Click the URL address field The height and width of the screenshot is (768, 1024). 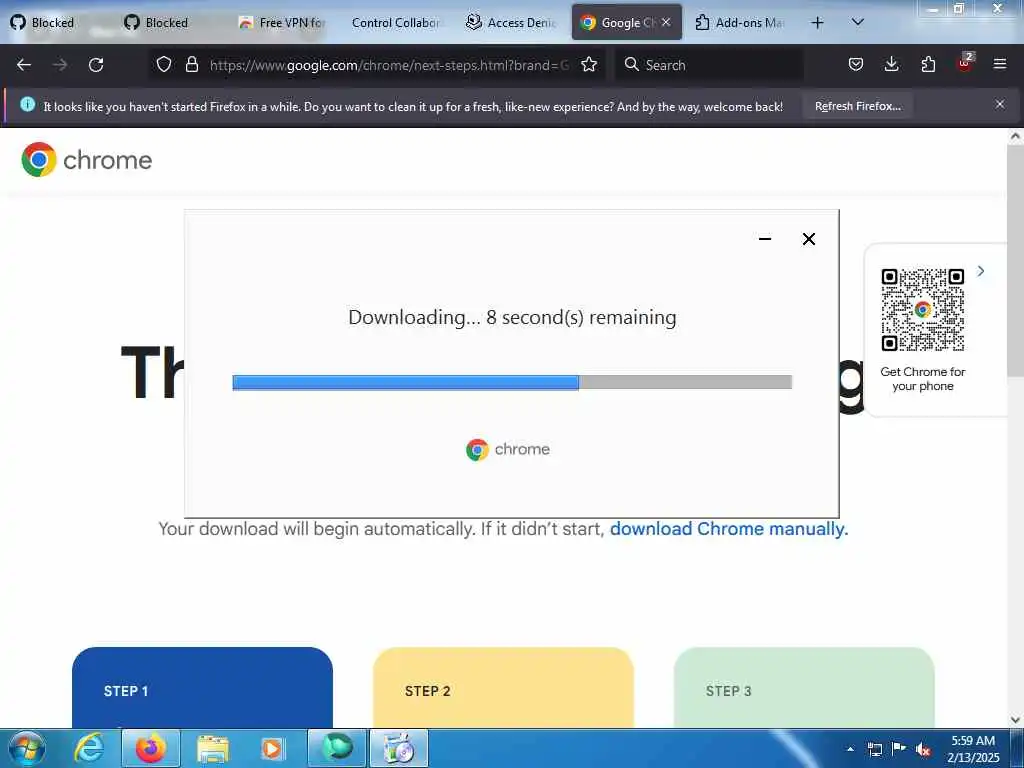pos(389,65)
